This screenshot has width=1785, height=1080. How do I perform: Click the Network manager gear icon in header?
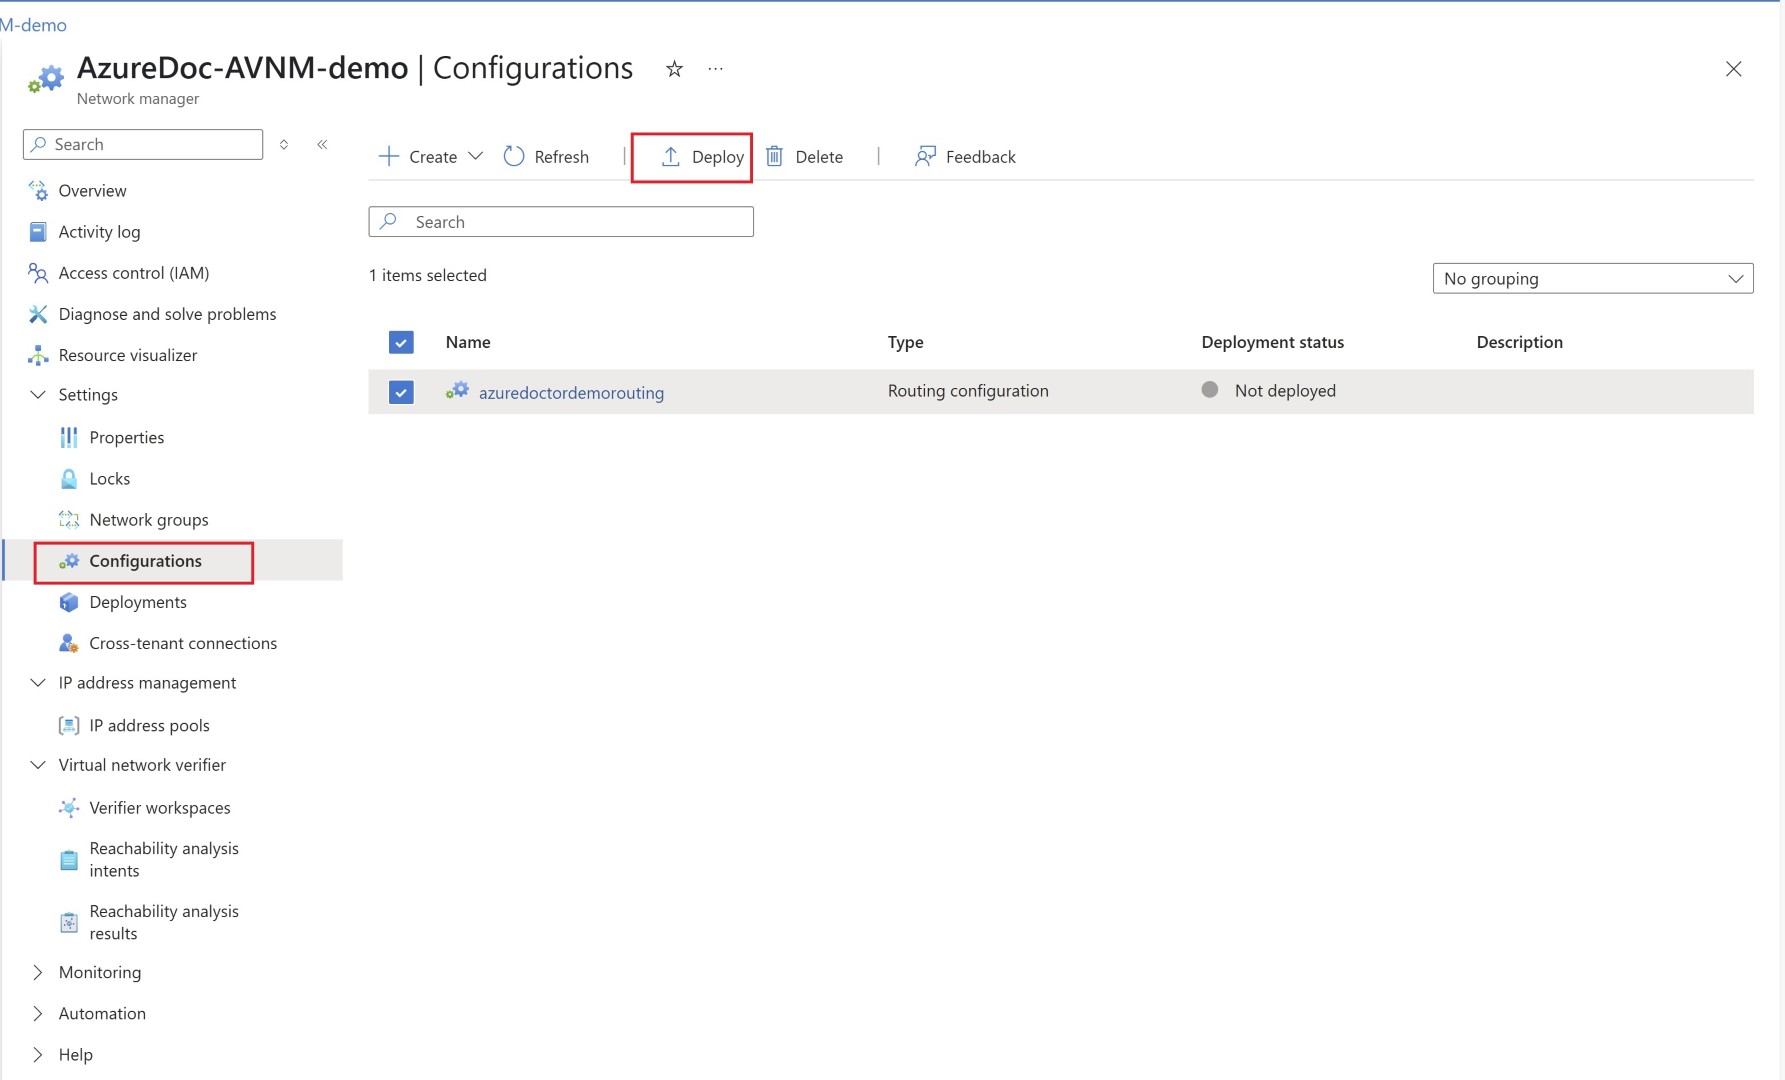45,79
